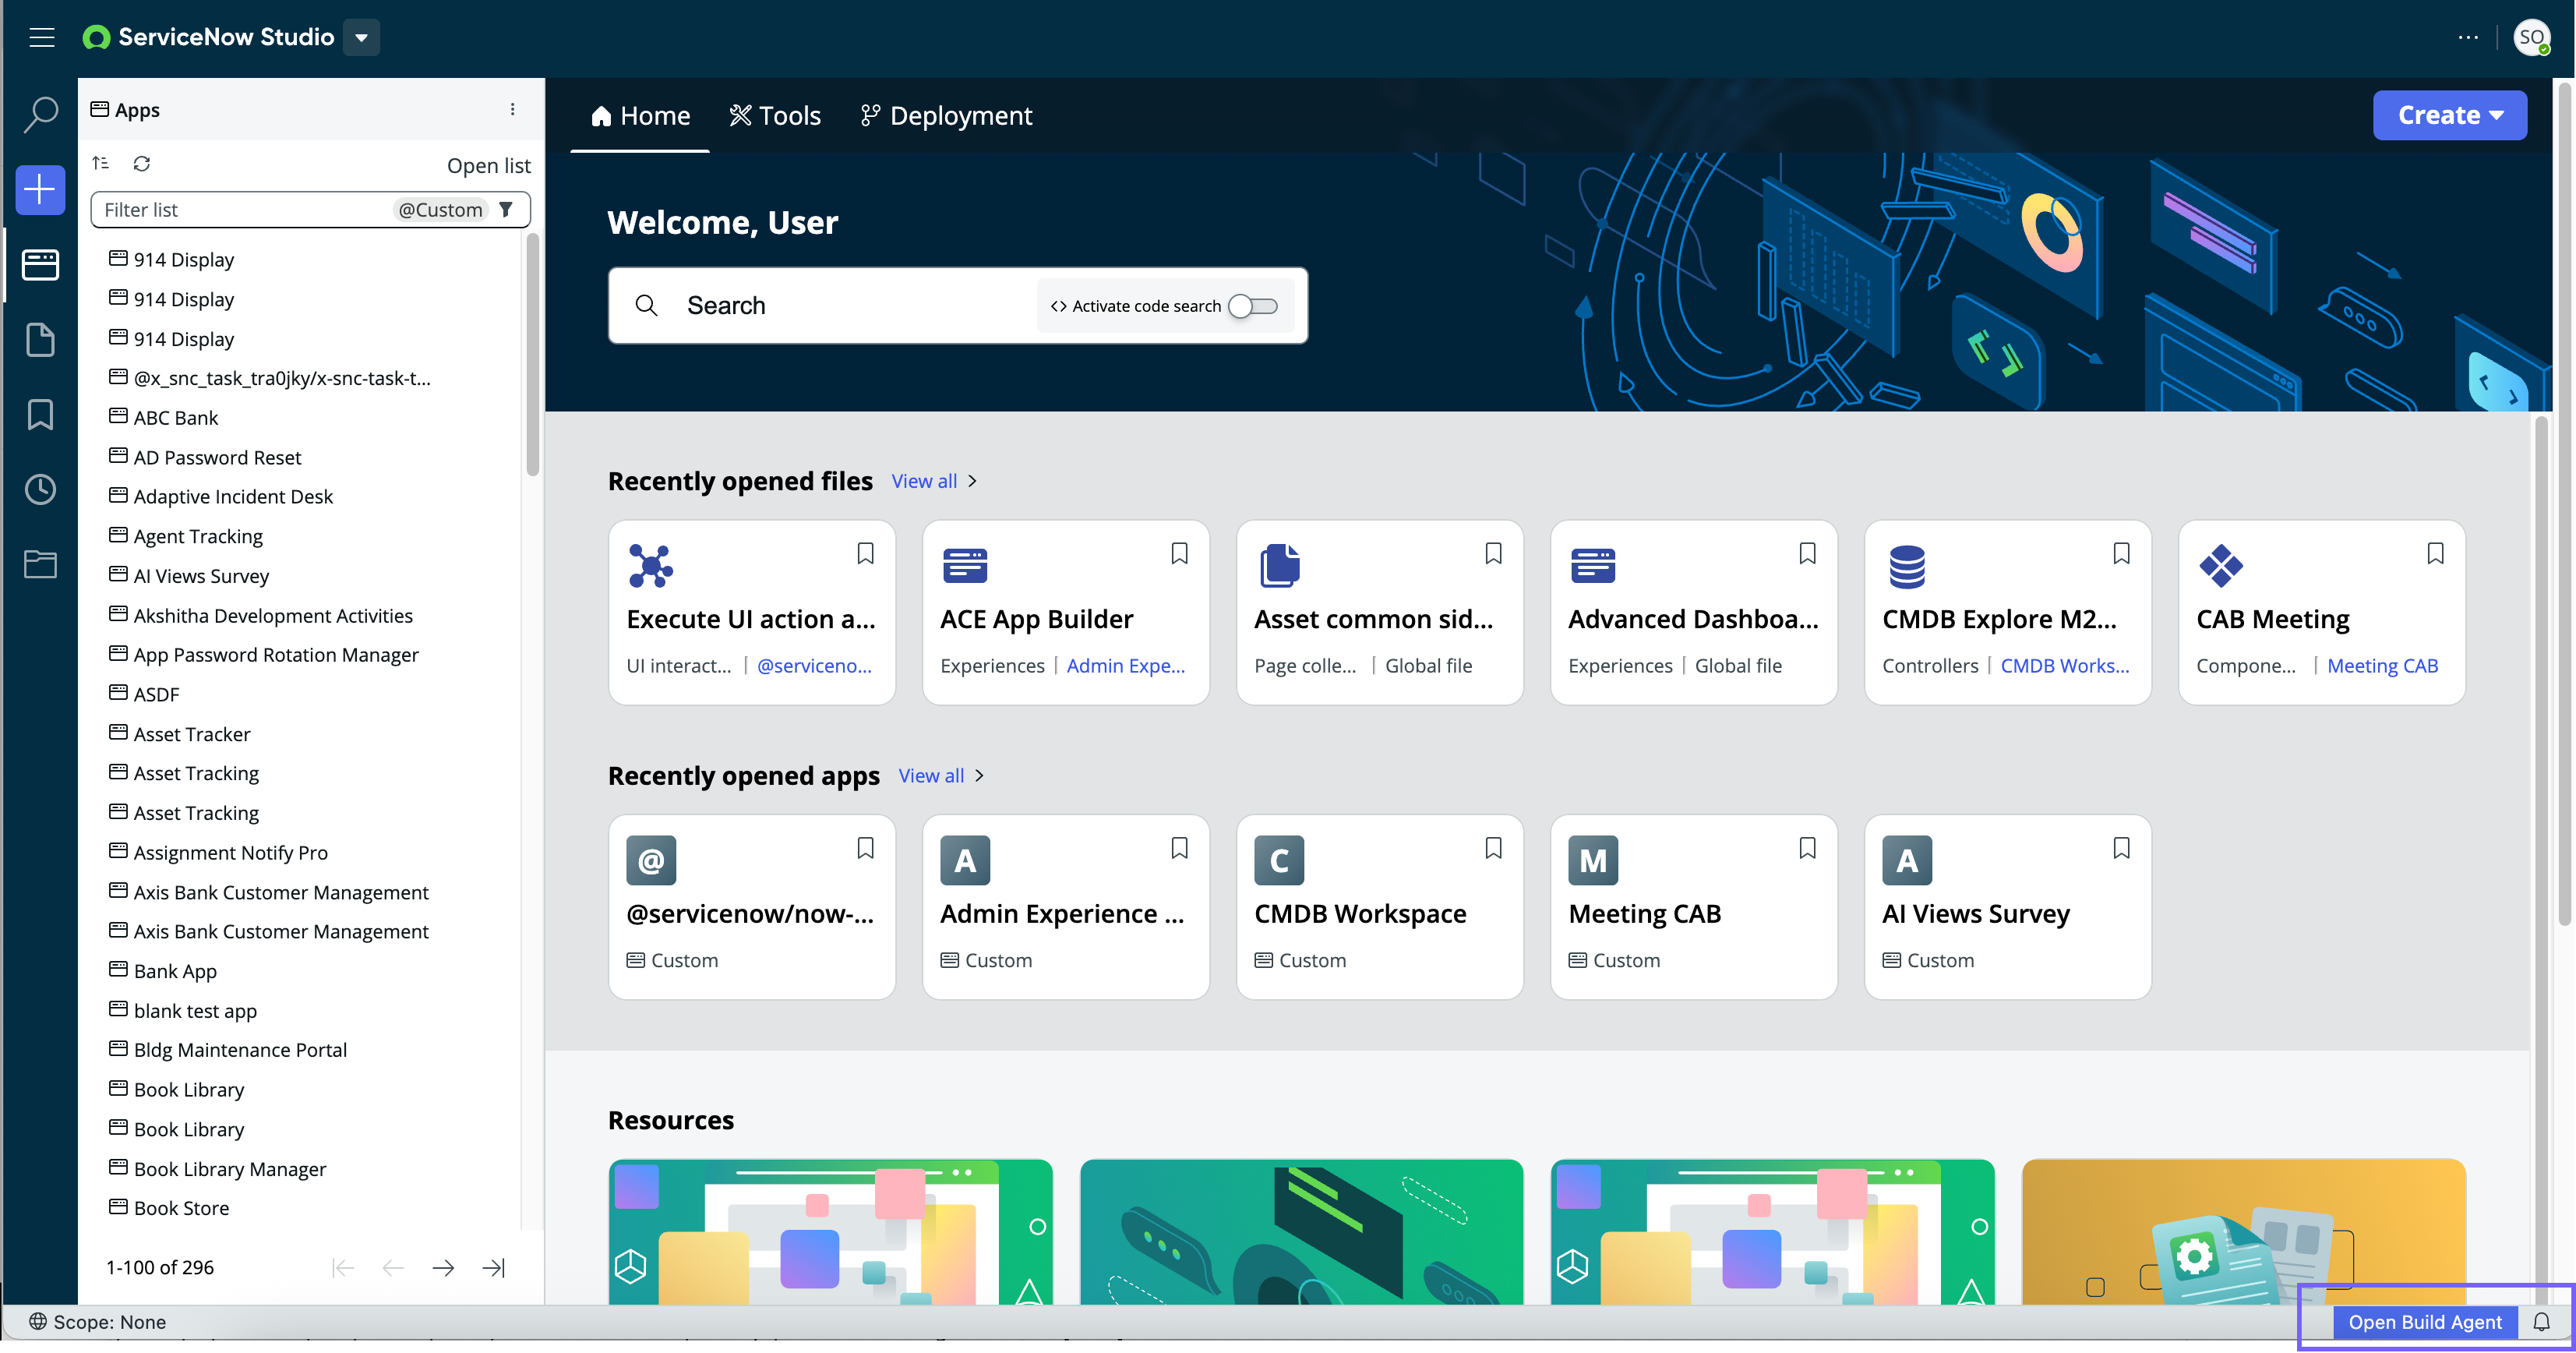Screen dimensions: 2576x1353
Task: Bookmark the Advanced Dashboa... card
Action: pos(1807,553)
